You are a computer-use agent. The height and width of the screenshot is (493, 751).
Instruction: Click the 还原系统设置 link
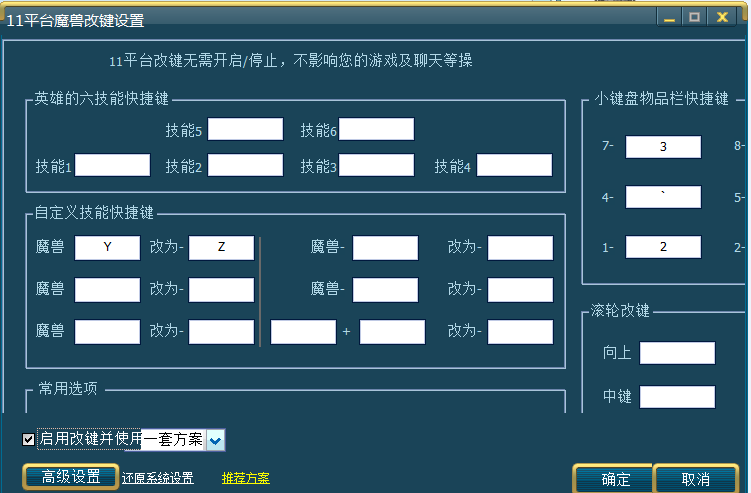(x=158, y=478)
